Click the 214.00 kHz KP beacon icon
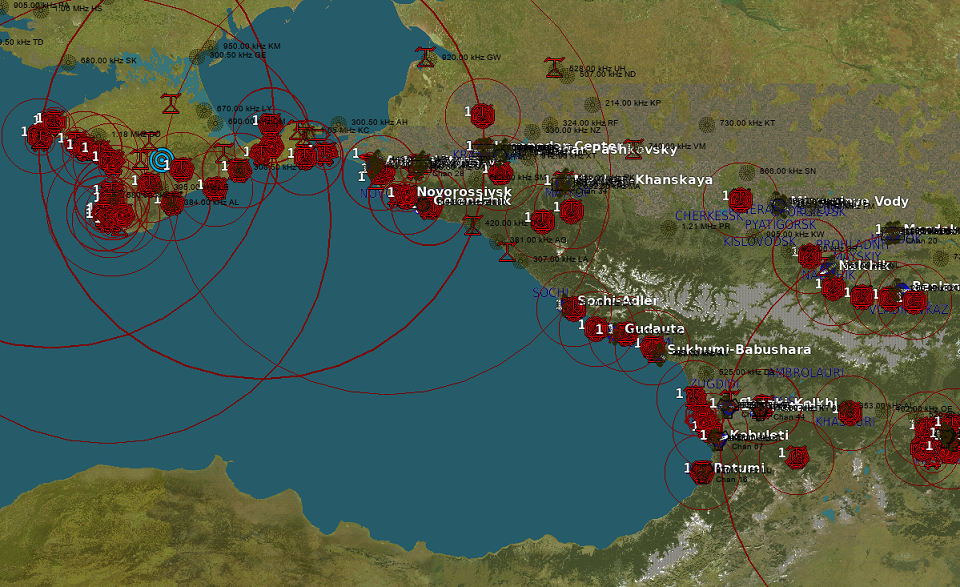The width and height of the screenshot is (960, 587). (x=592, y=104)
